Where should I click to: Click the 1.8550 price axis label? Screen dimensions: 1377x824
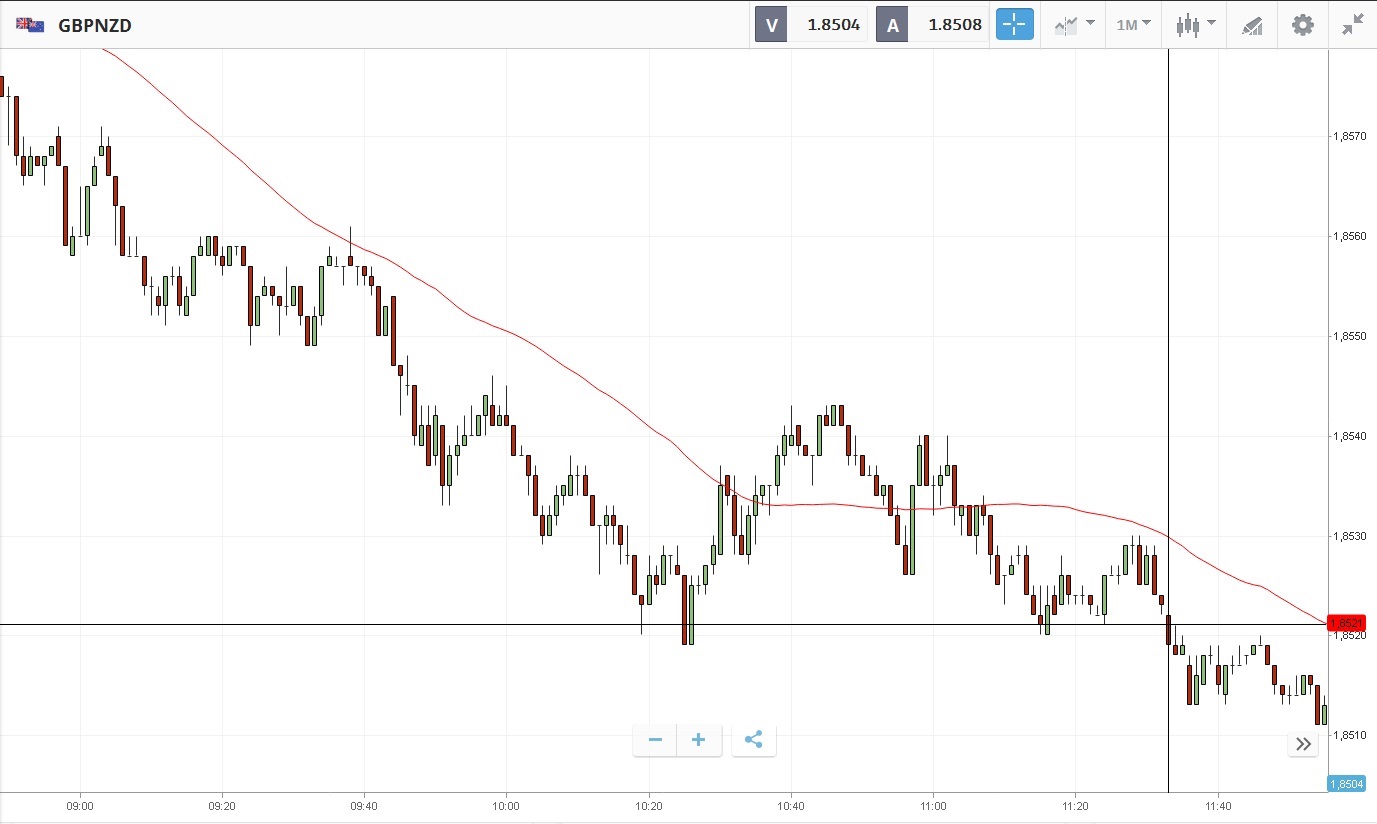[1350, 337]
